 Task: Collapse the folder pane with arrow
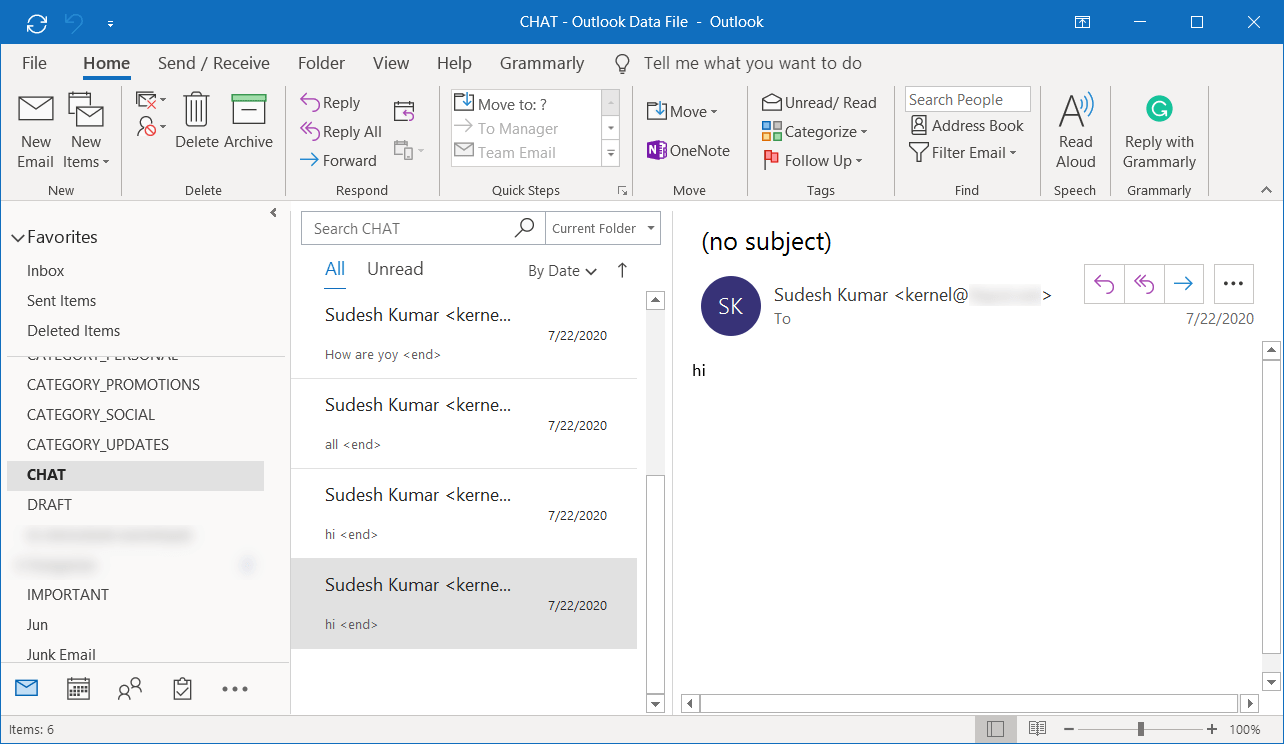coord(274,213)
